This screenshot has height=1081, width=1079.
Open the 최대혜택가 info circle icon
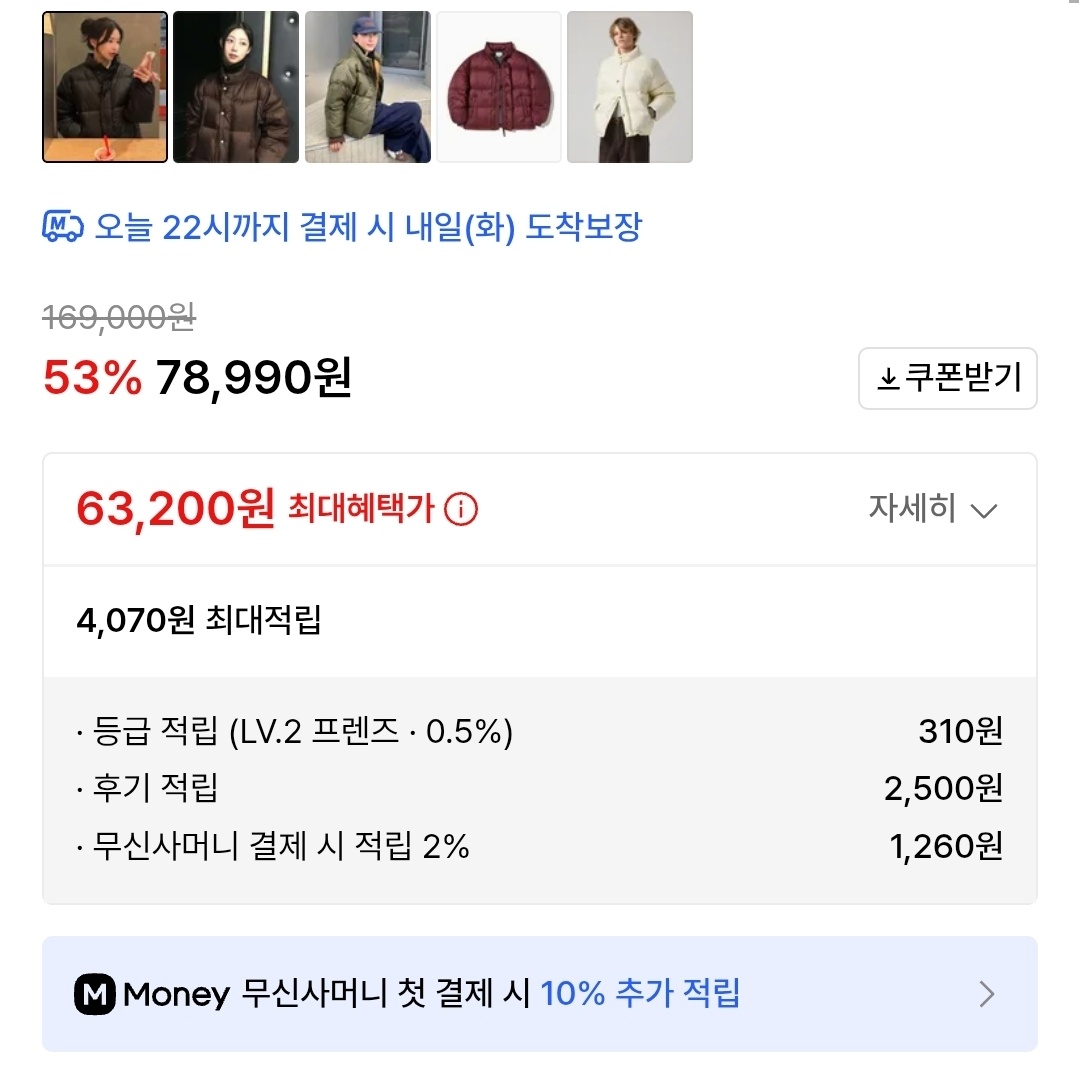pos(461,510)
